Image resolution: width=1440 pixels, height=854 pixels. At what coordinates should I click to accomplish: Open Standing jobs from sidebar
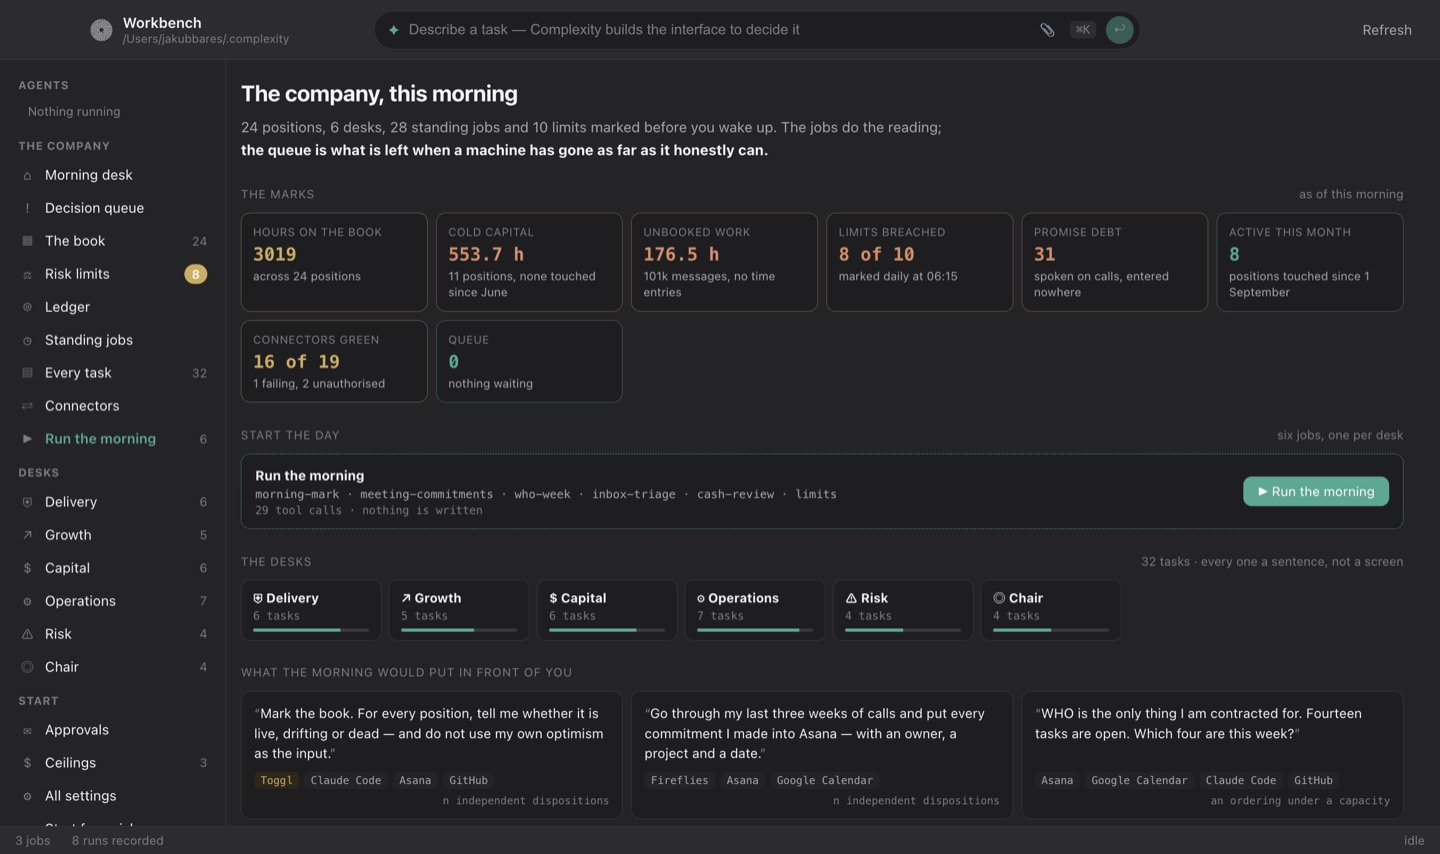(113, 340)
